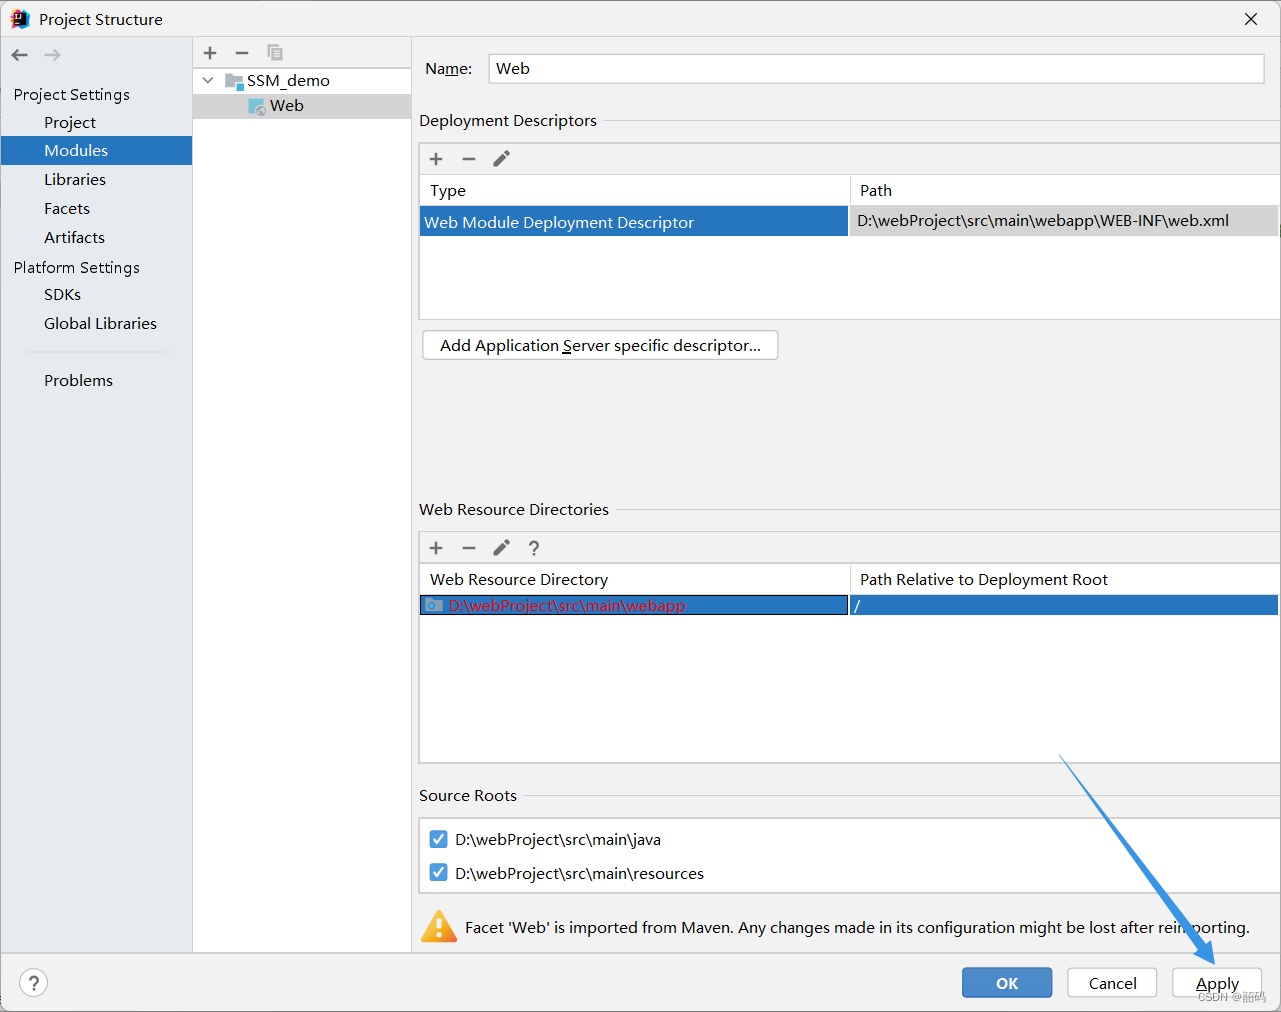Add a new module with plus icon

click(210, 53)
